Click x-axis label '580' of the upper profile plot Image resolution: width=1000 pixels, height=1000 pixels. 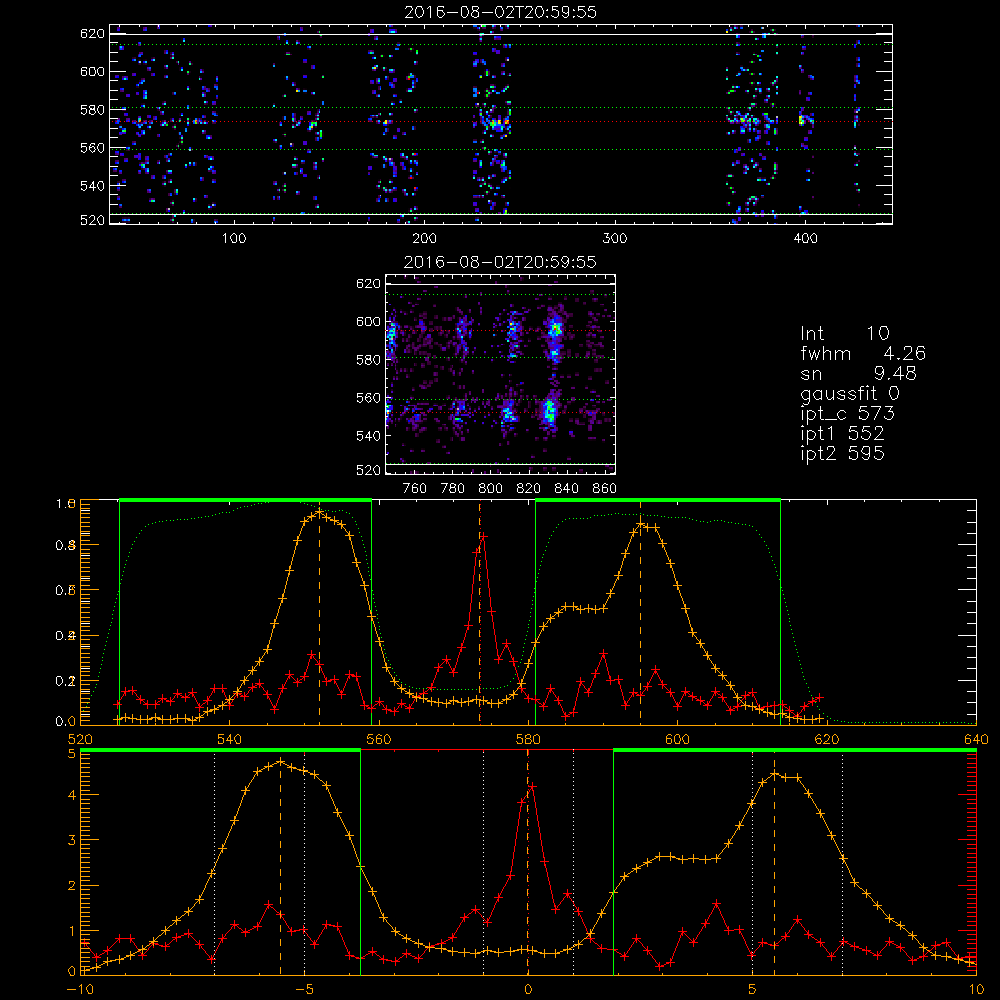(x=528, y=740)
